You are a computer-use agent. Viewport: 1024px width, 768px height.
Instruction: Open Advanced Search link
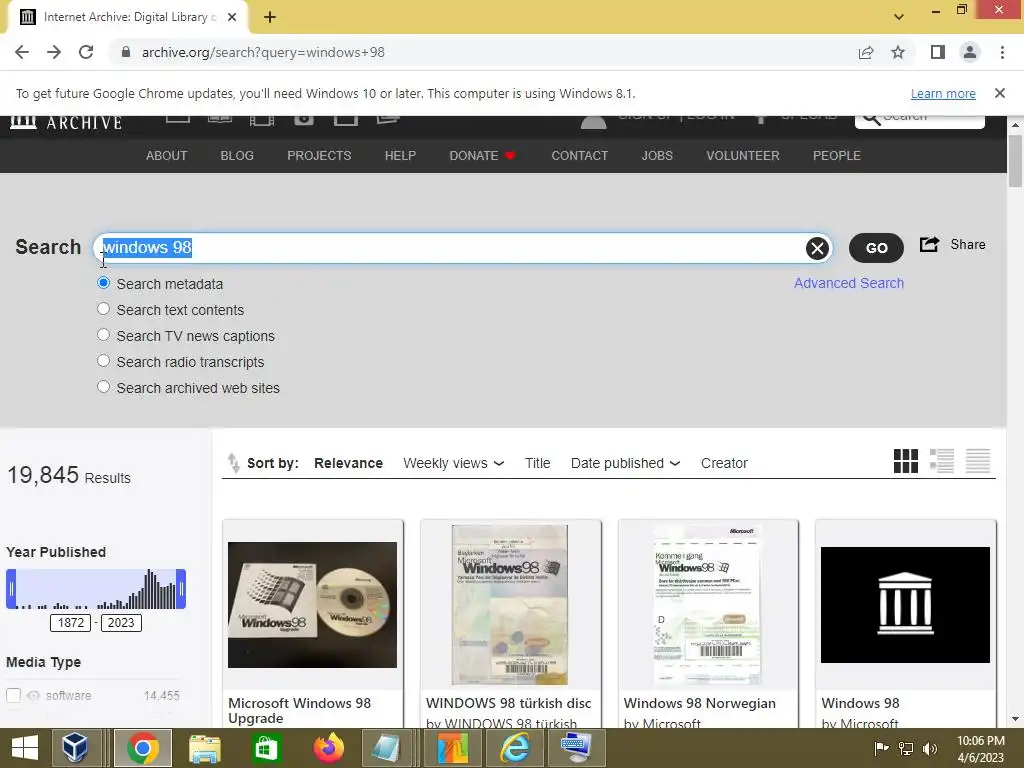tap(849, 283)
